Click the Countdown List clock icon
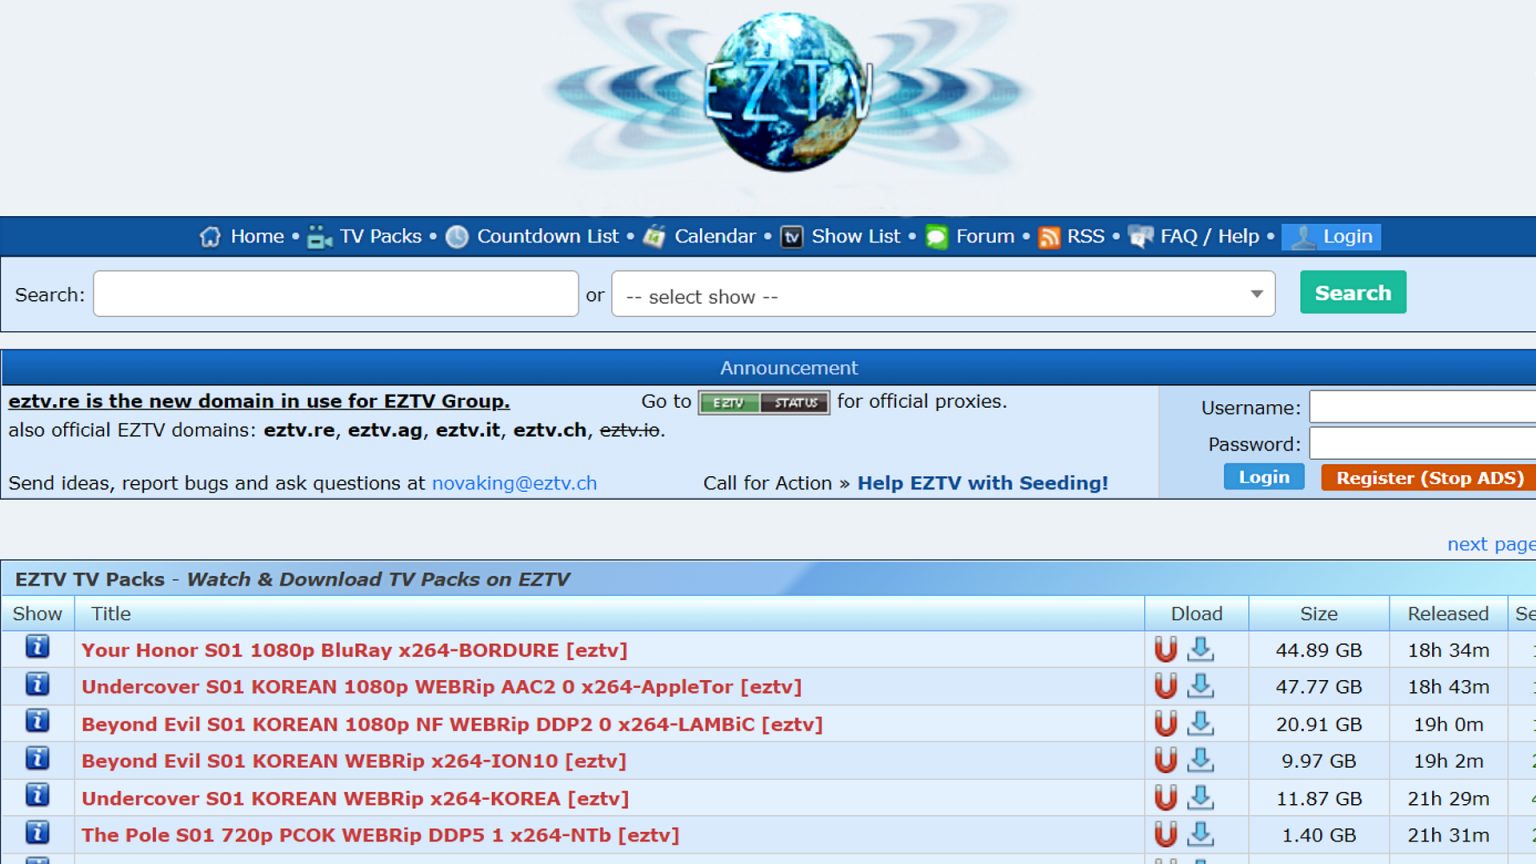The width and height of the screenshot is (1536, 864). [456, 237]
